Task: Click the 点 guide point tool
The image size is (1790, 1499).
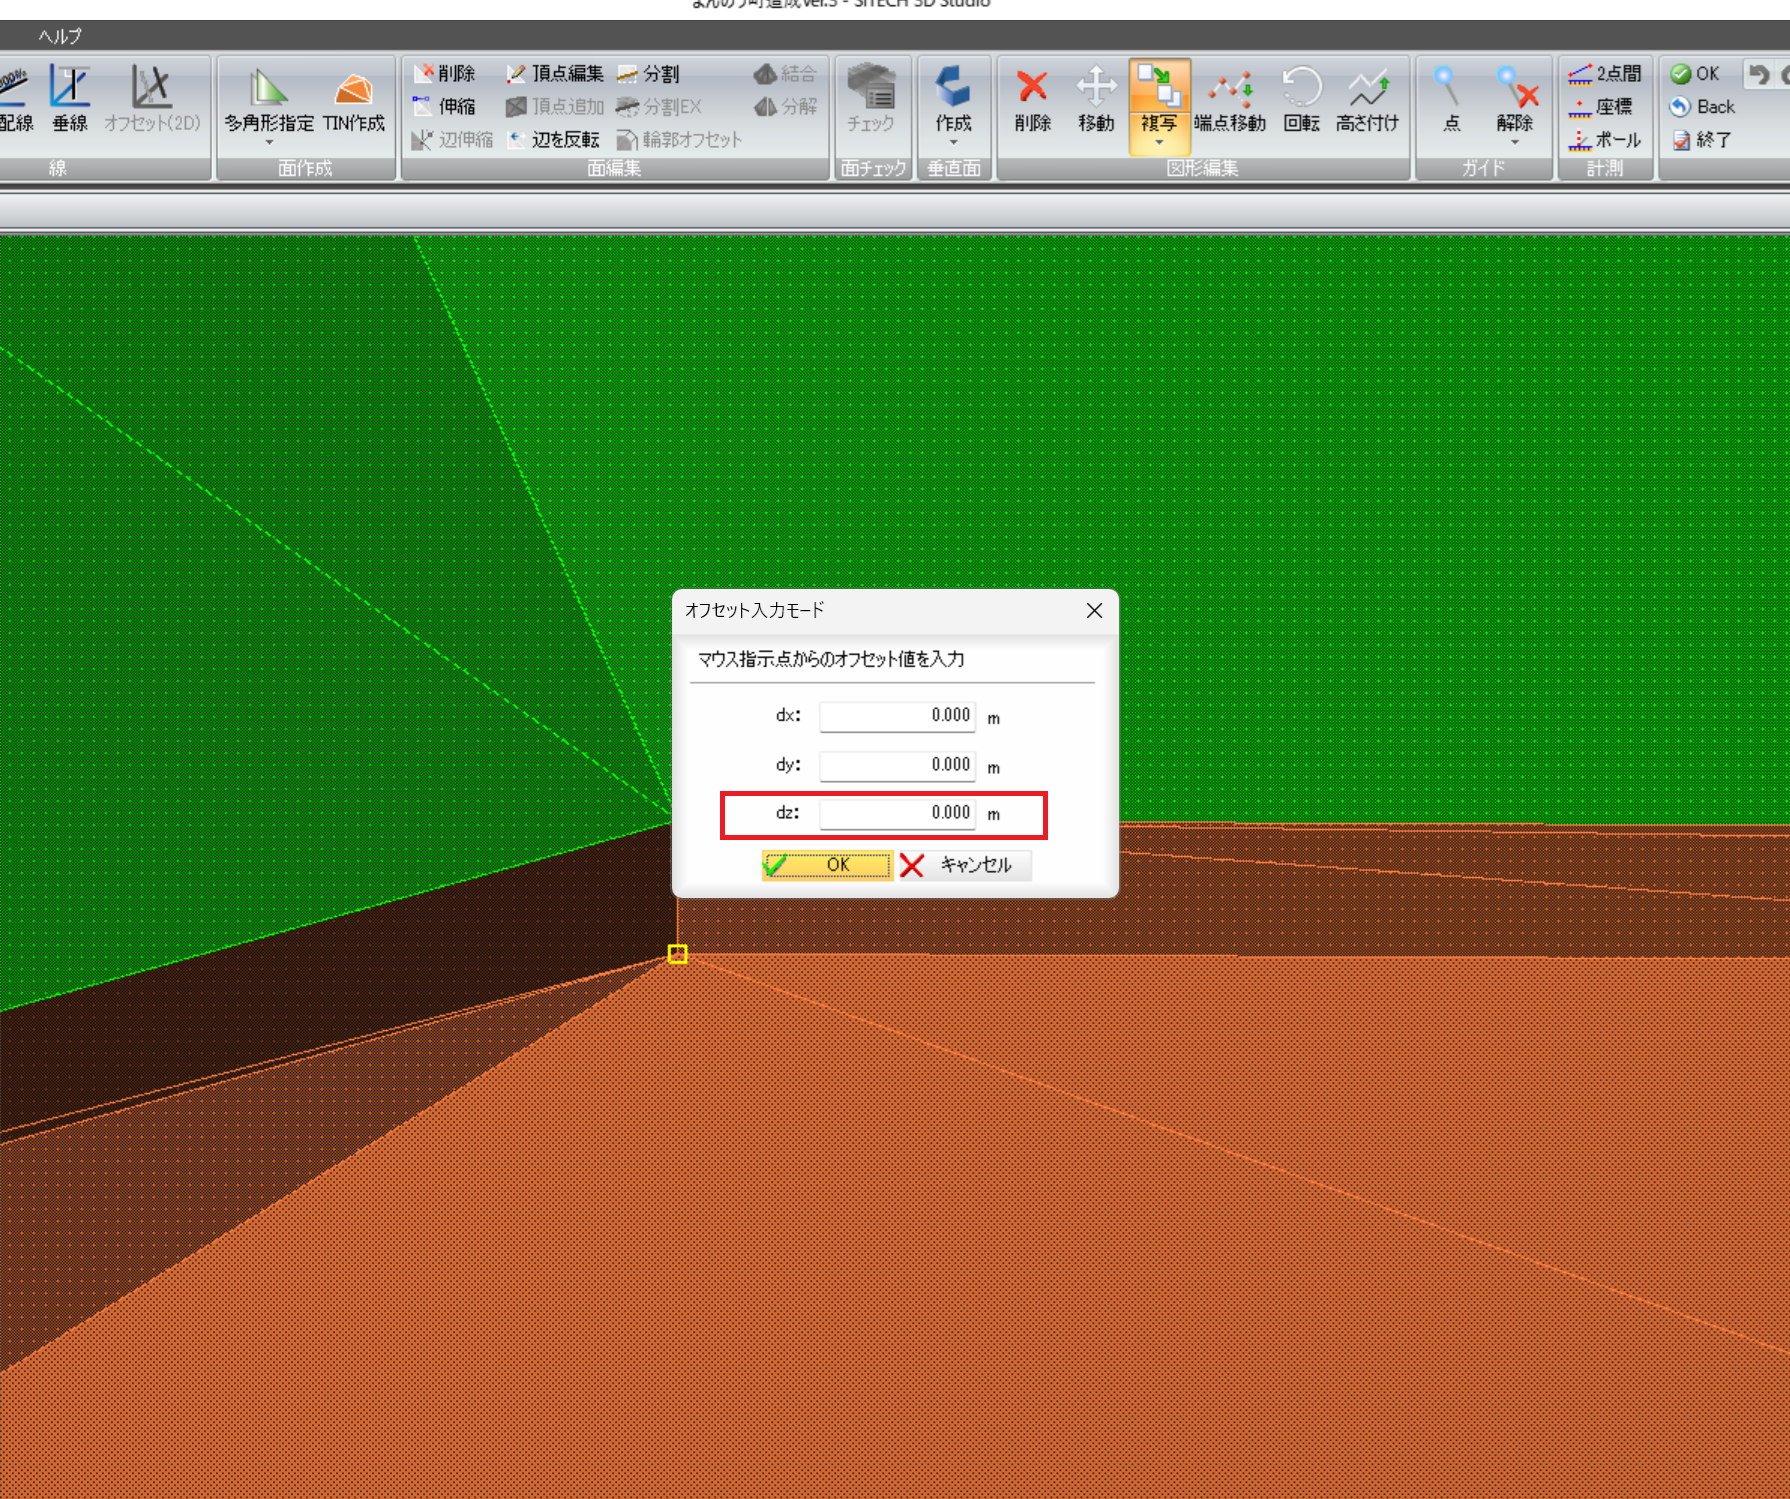Action: coord(1451,100)
